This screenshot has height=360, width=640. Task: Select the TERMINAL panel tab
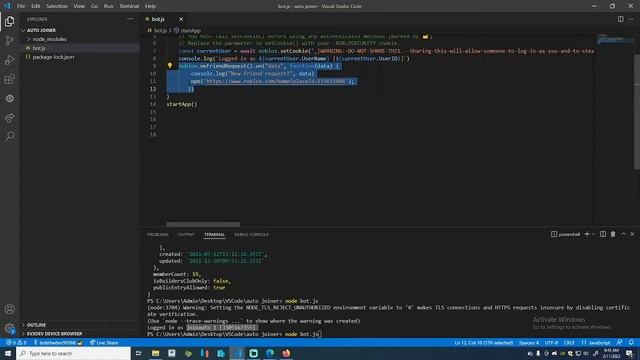[214, 235]
